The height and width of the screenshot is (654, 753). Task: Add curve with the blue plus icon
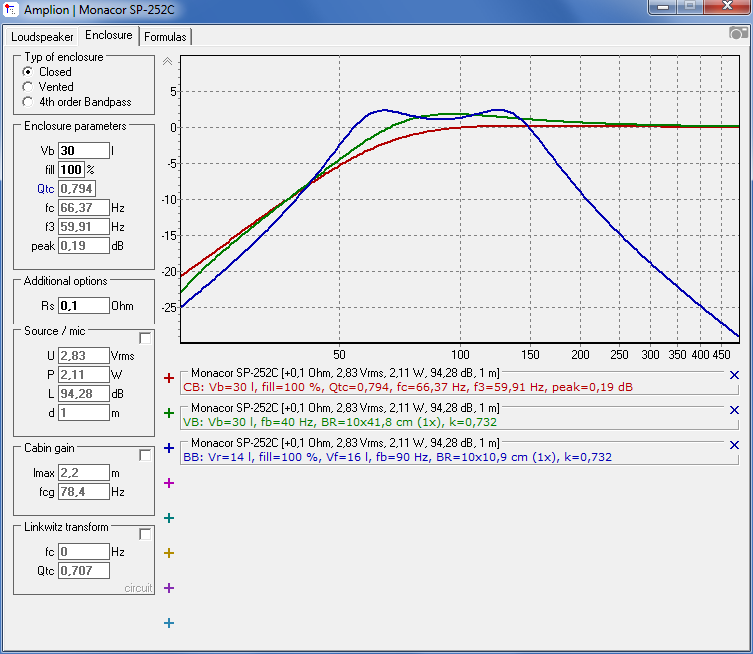(169, 448)
